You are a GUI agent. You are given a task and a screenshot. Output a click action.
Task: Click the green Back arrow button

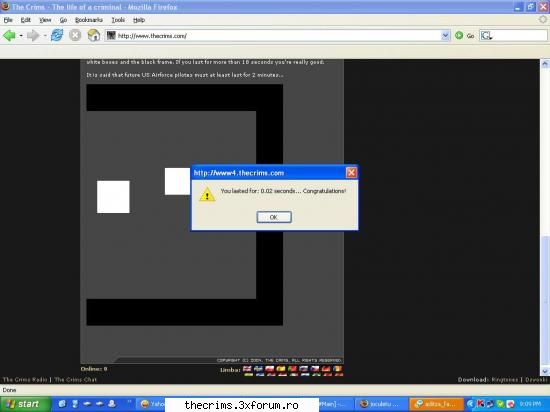[x=9, y=35]
